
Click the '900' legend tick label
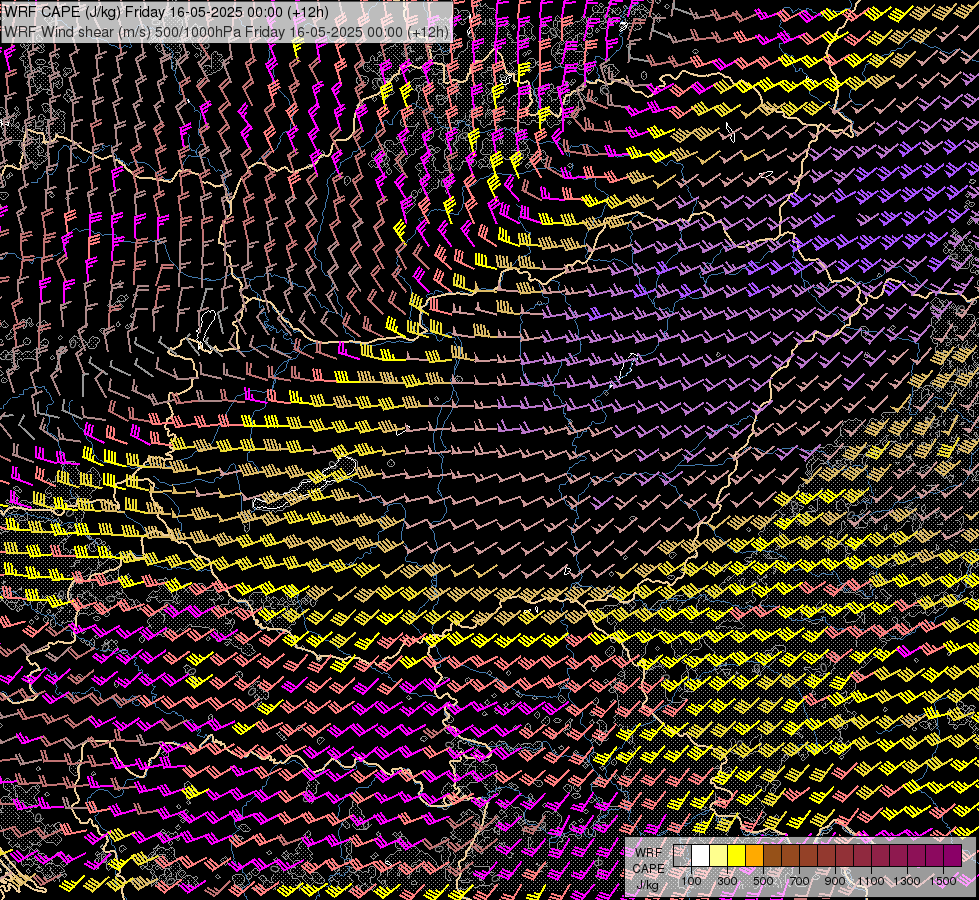tap(835, 881)
